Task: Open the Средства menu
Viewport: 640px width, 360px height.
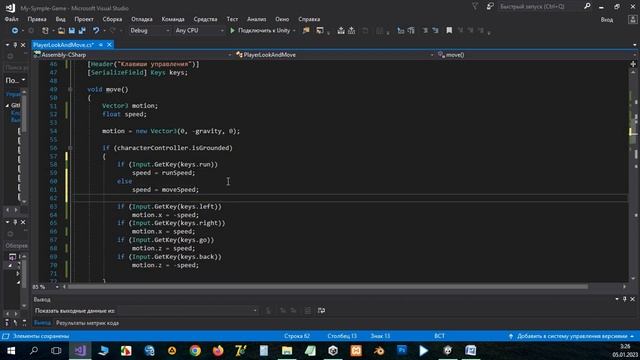Action: click(205, 19)
